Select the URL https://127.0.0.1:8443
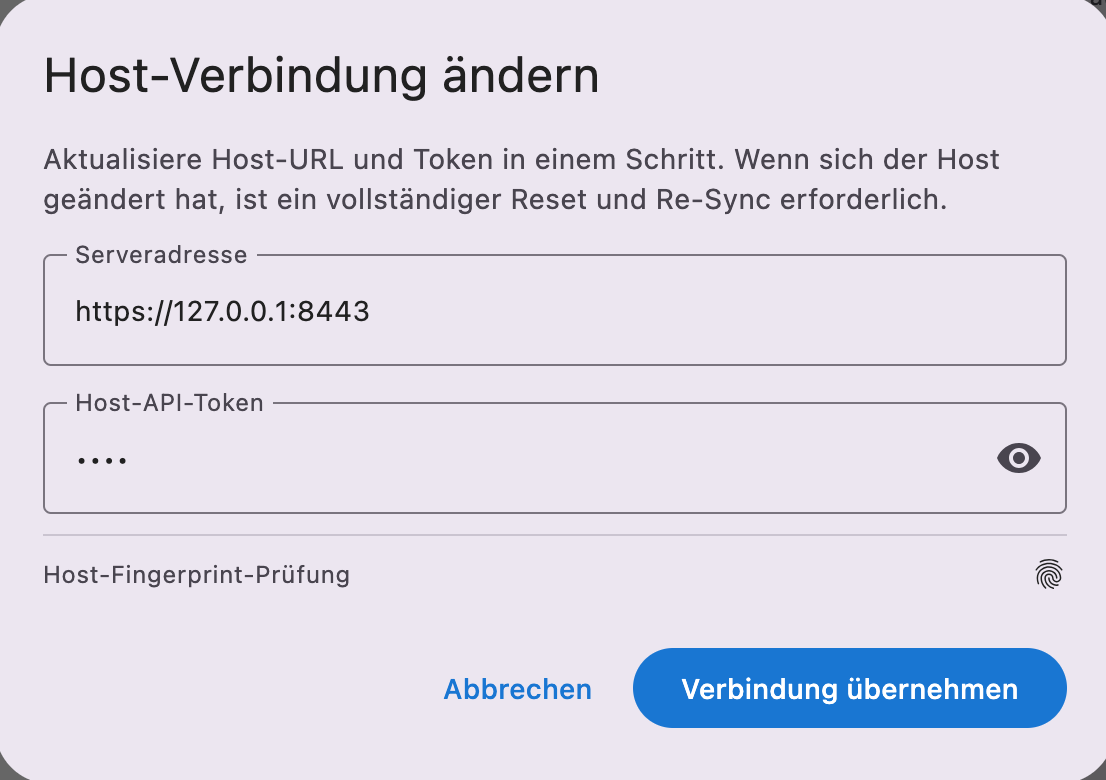The height and width of the screenshot is (780, 1106). [222, 311]
